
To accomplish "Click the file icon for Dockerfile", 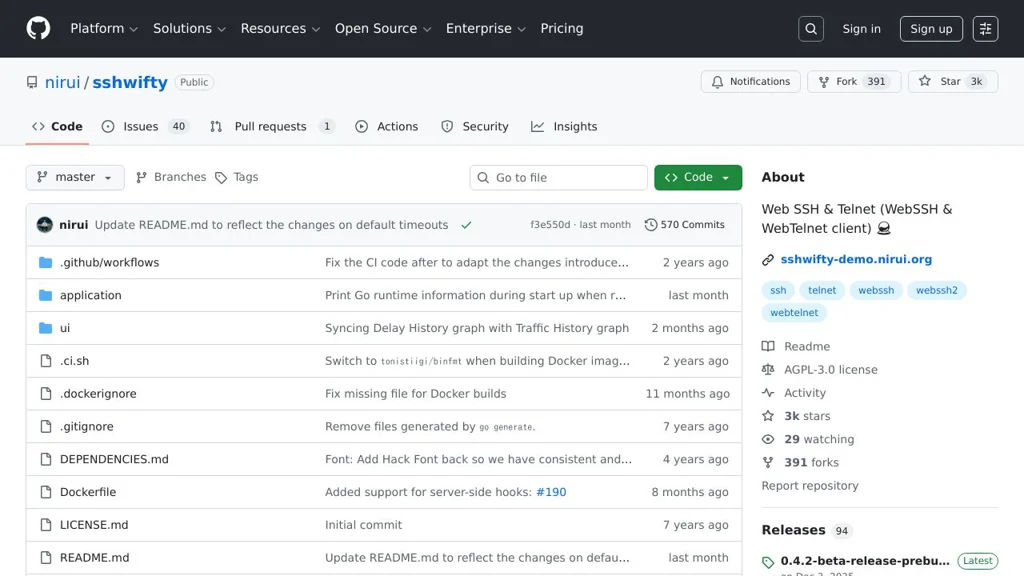I will pos(46,492).
